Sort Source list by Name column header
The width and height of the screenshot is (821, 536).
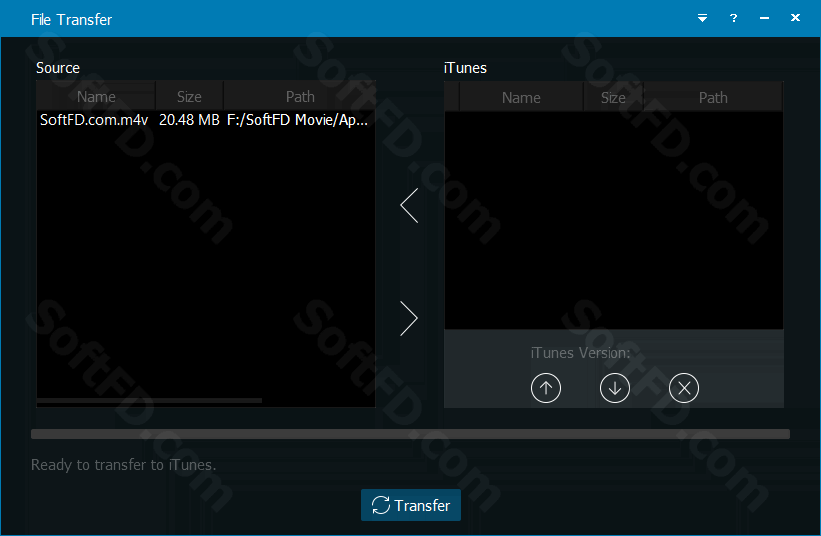click(96, 96)
